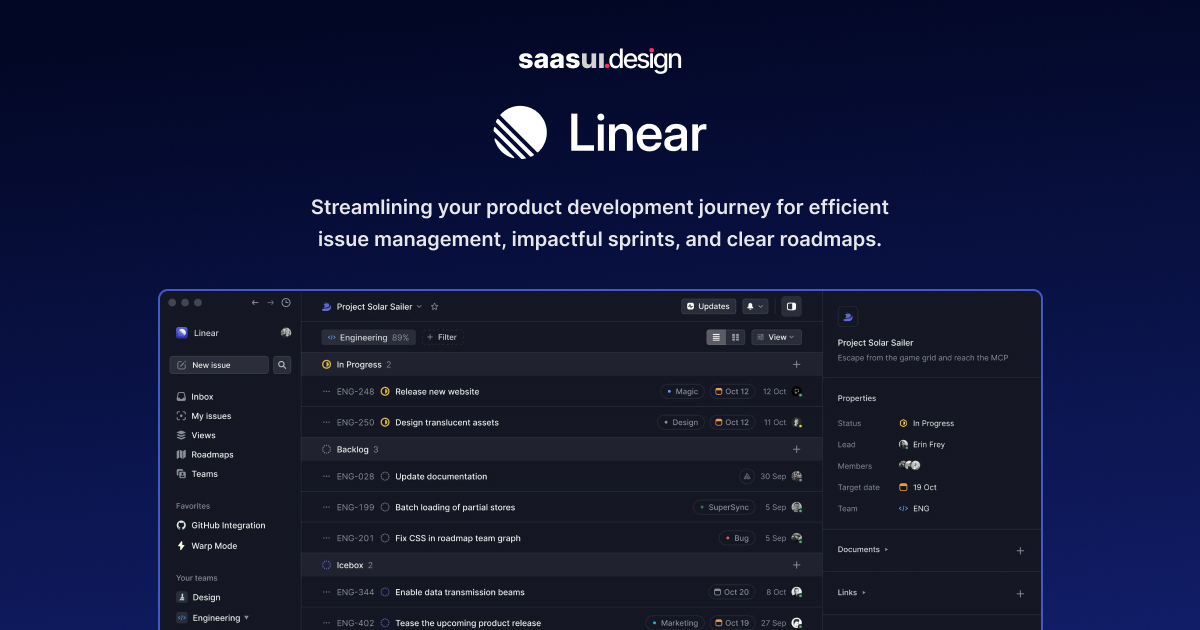Star Project Solar Sailer as favorite
The height and width of the screenshot is (630, 1200).
pyautogui.click(x=434, y=307)
